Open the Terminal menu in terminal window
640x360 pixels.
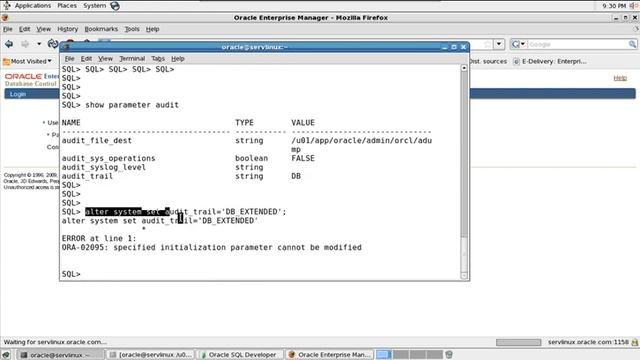pos(132,59)
